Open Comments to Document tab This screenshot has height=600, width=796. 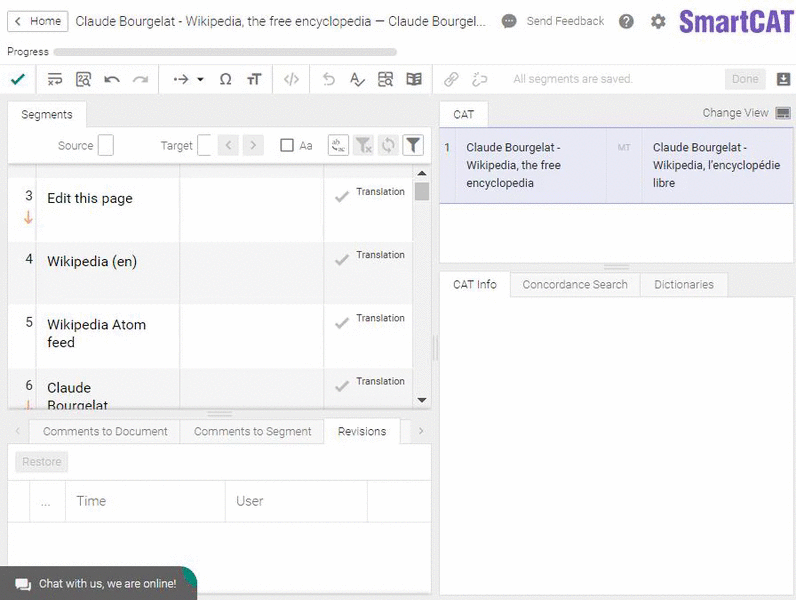pos(105,431)
